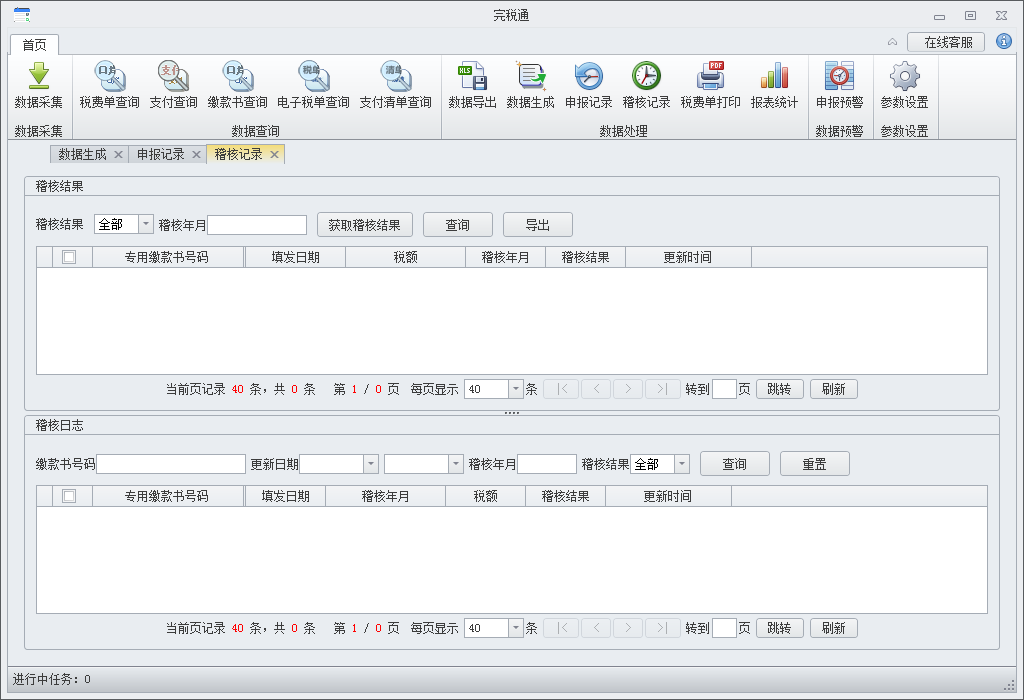1024x700 pixels.
Task: Click the application icon in title bar
Action: tap(22, 14)
